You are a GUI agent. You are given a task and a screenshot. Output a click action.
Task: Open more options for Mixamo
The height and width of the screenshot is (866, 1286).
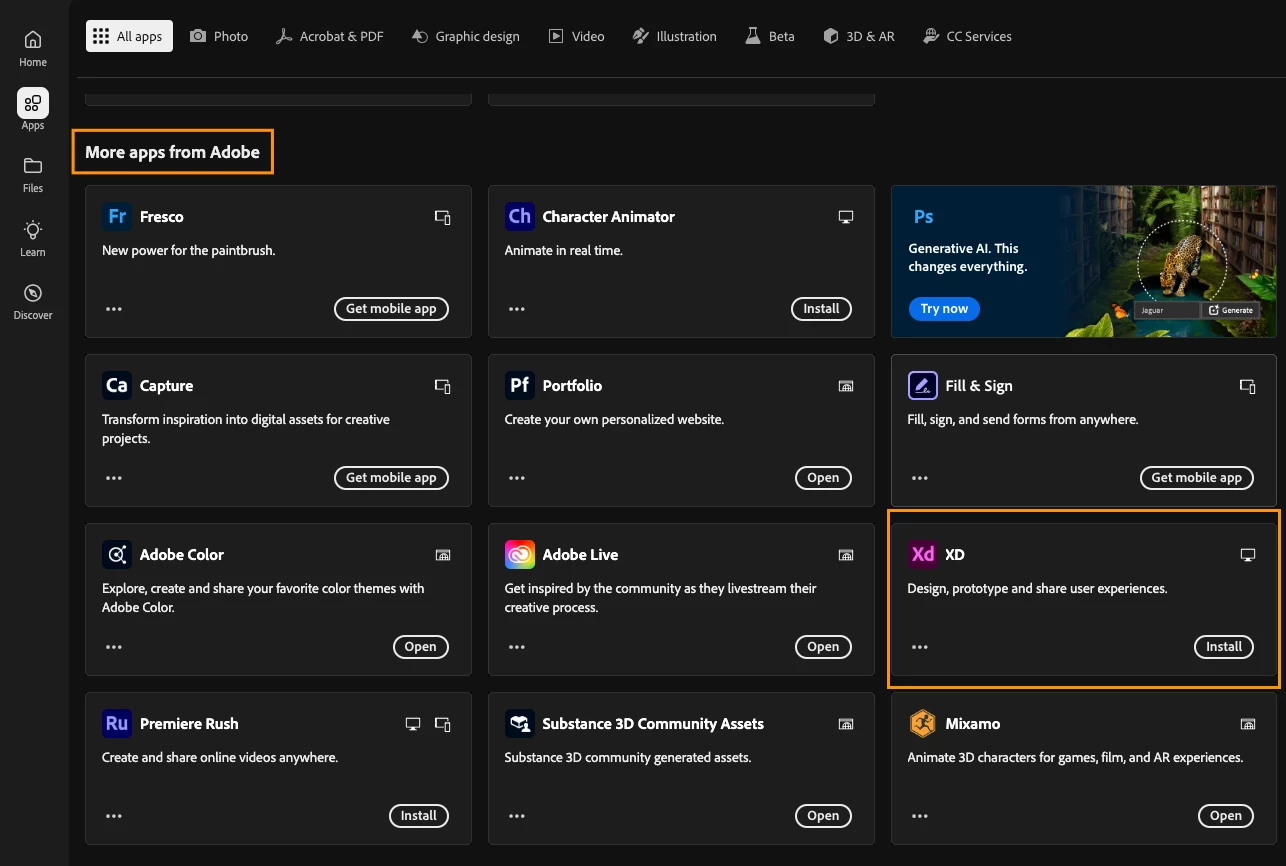pyautogui.click(x=919, y=816)
